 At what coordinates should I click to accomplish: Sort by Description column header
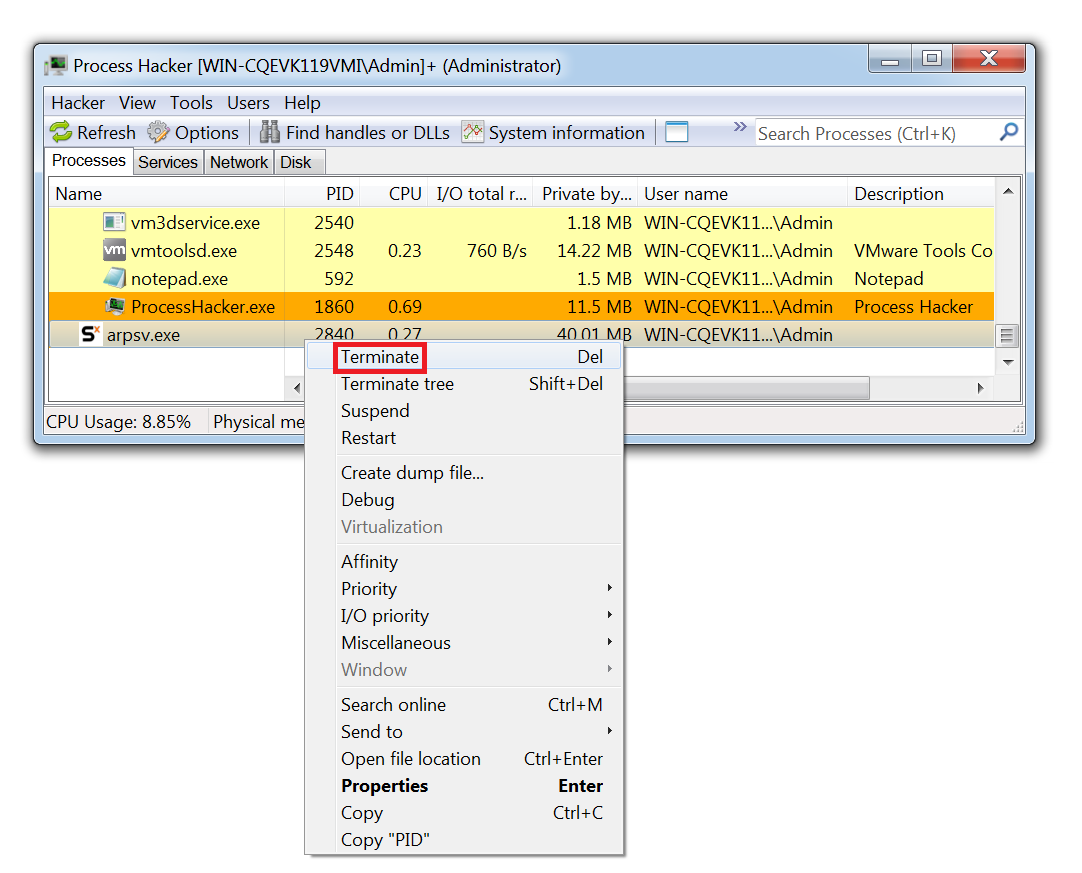pyautogui.click(x=921, y=194)
